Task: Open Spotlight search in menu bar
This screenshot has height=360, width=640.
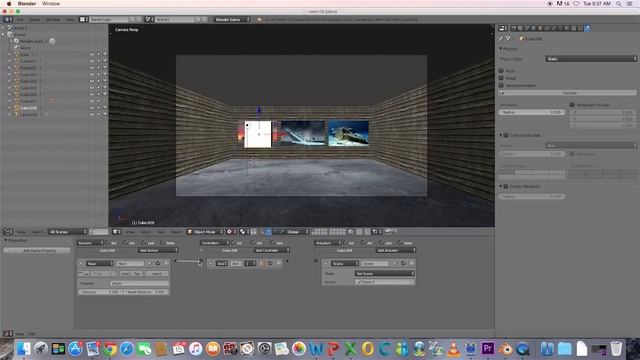Action: pyautogui.click(x=619, y=4)
